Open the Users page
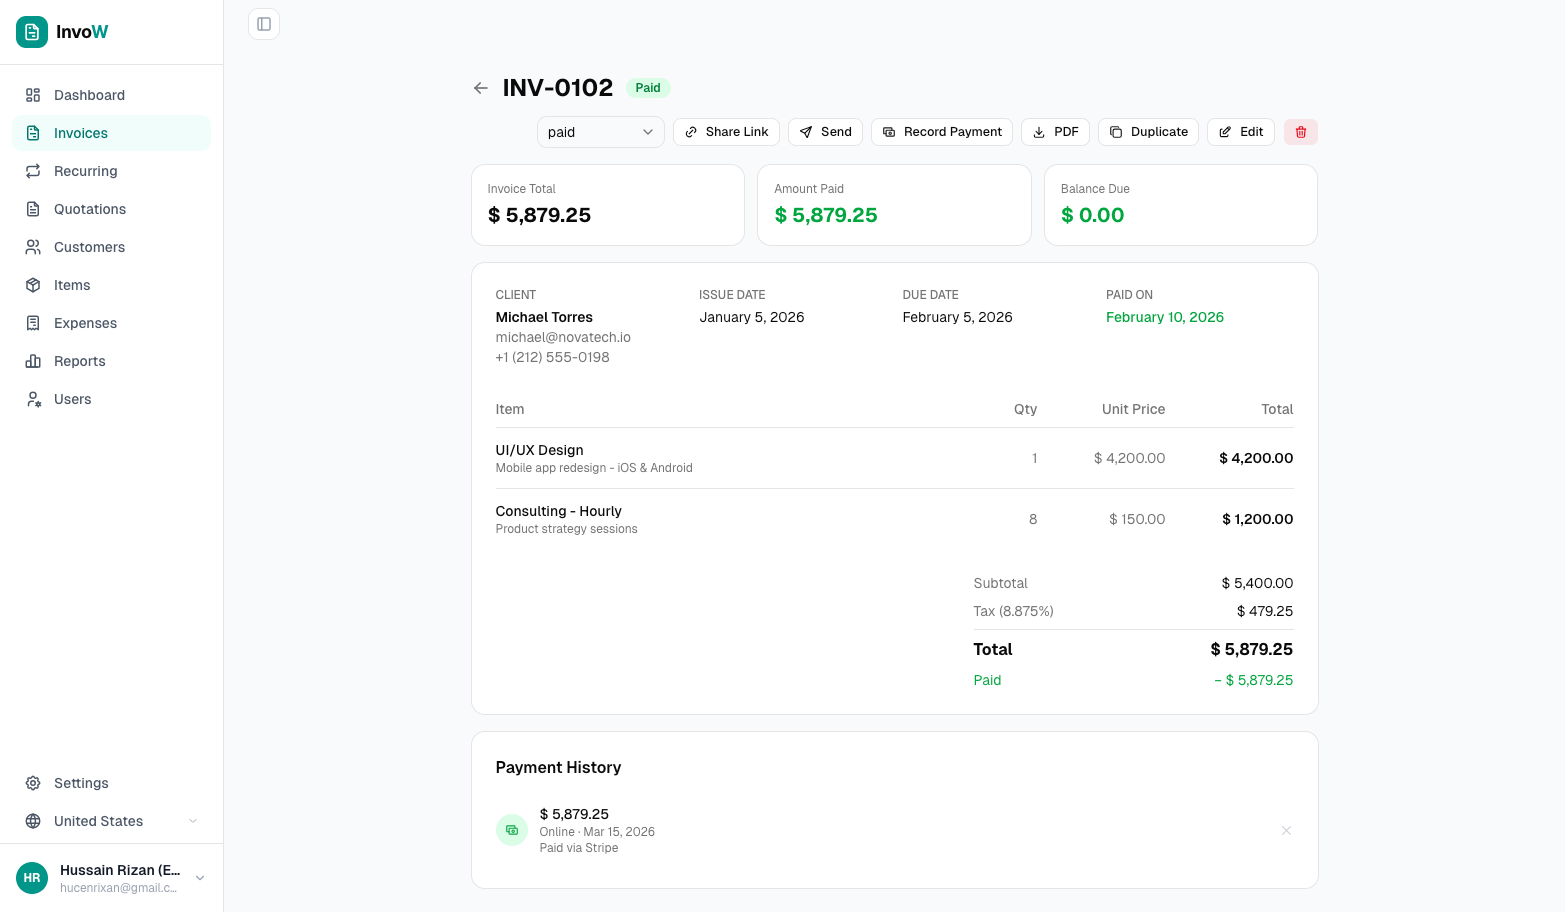1565x912 pixels. [111, 399]
